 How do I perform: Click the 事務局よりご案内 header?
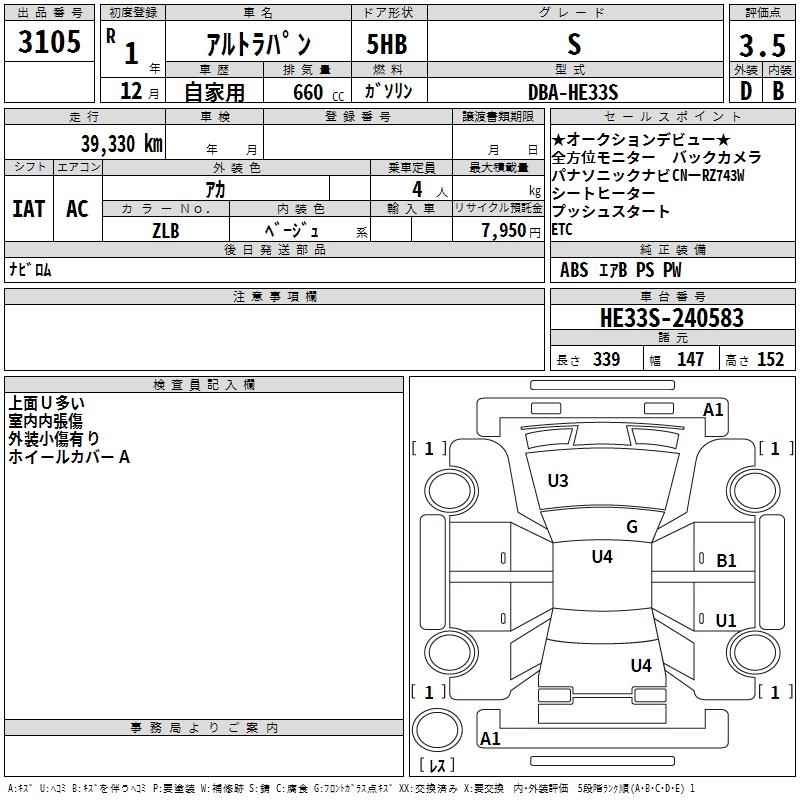pyautogui.click(x=204, y=728)
